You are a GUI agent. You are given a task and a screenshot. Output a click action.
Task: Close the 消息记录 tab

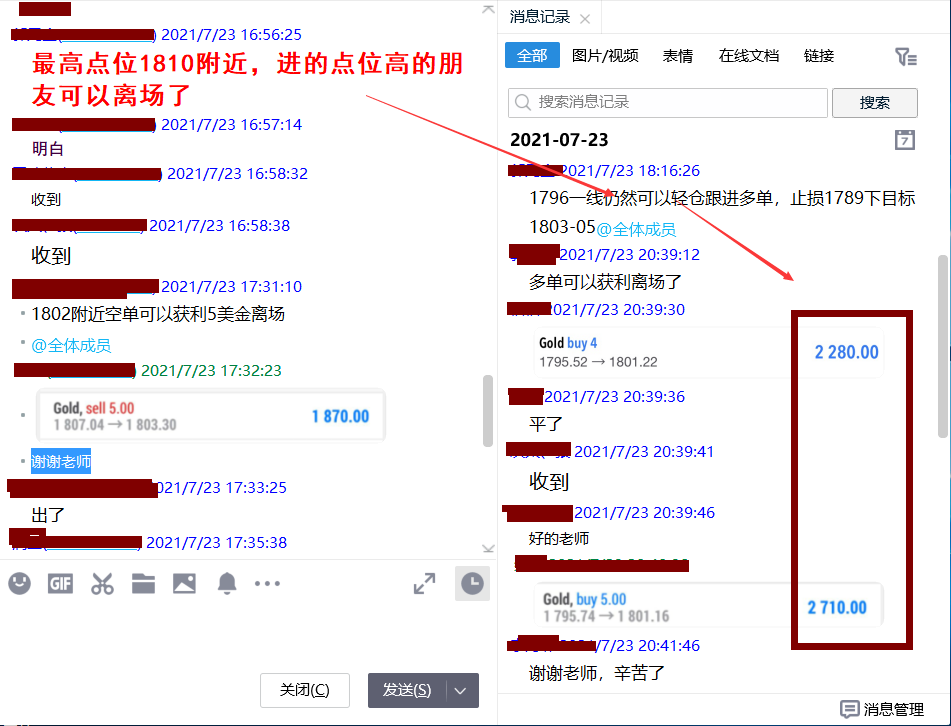coord(585,19)
